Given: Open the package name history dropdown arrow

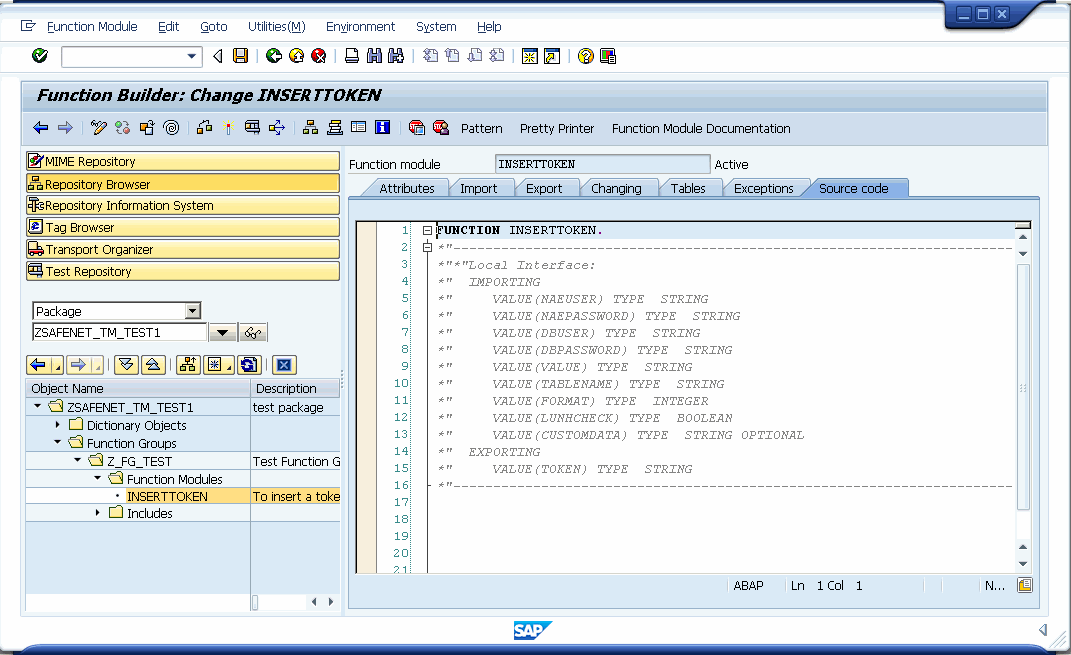Looking at the screenshot, I should point(223,333).
